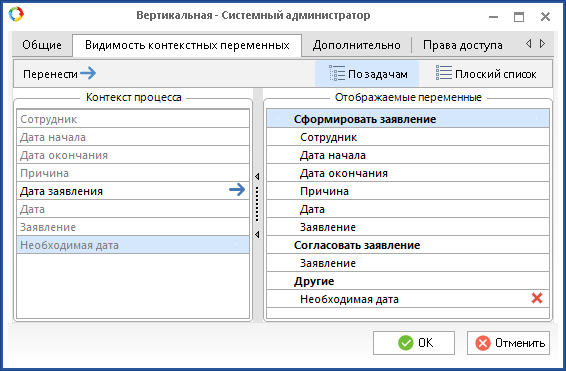Screen dimensions: 566x371
Task: Select Другие group in displayed variables
Action: point(408,281)
